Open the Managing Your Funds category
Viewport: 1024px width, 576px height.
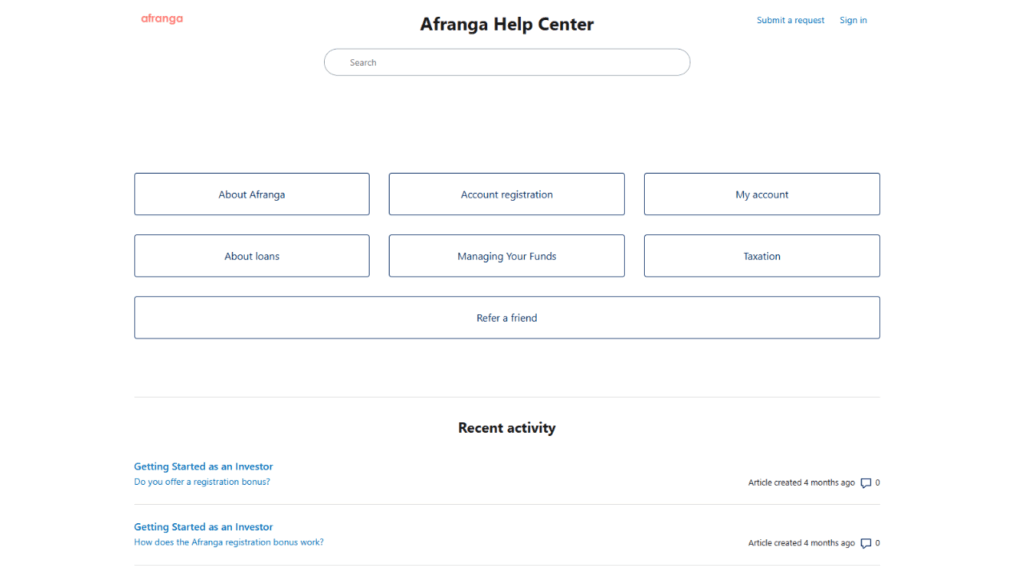(507, 256)
